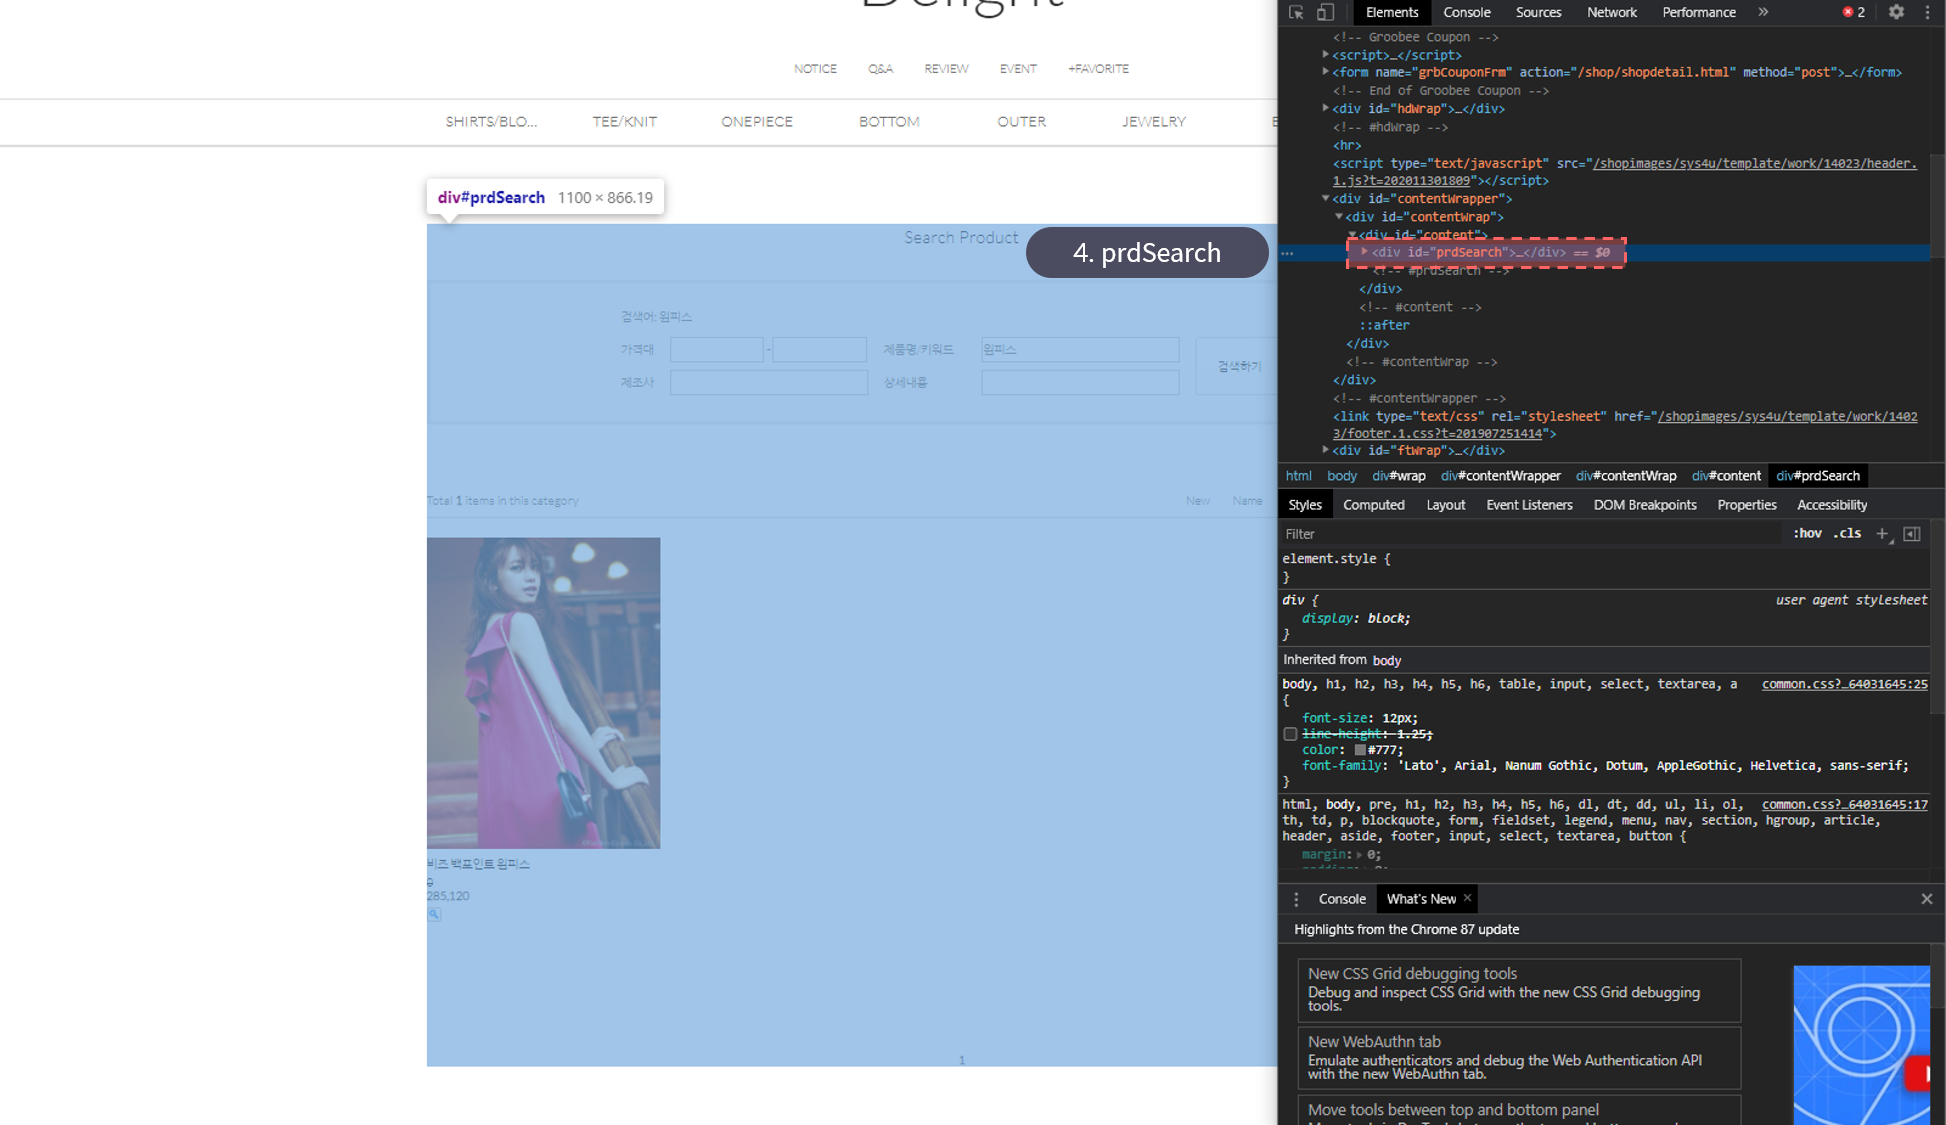Add new style rule with plus icon
This screenshot has height=1125, width=1946.
1882,534
